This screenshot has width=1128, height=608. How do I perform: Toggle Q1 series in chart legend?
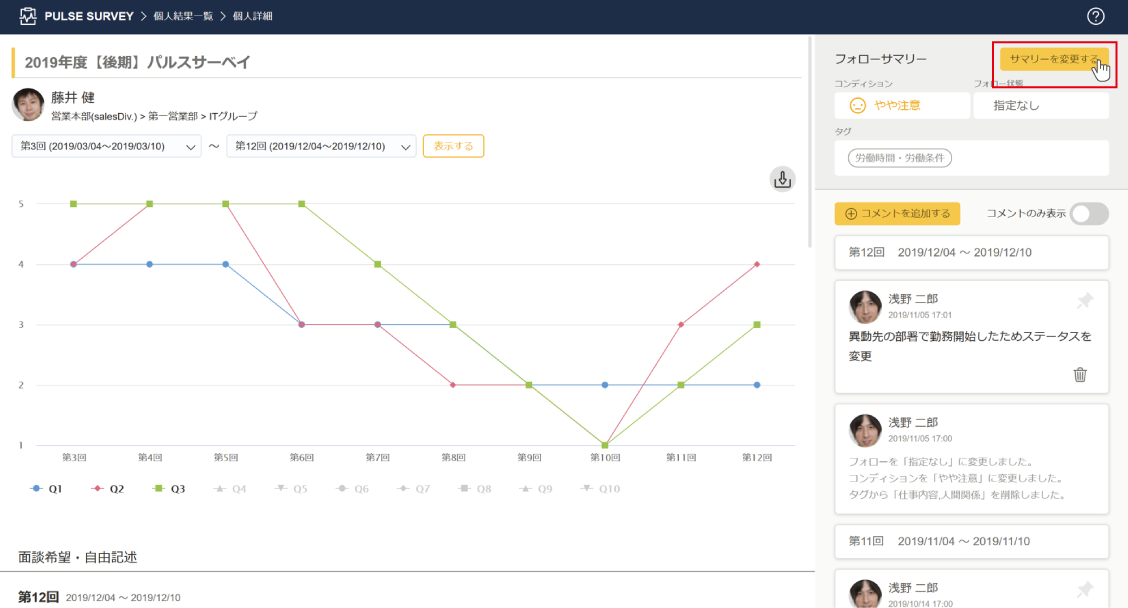[x=47, y=489]
